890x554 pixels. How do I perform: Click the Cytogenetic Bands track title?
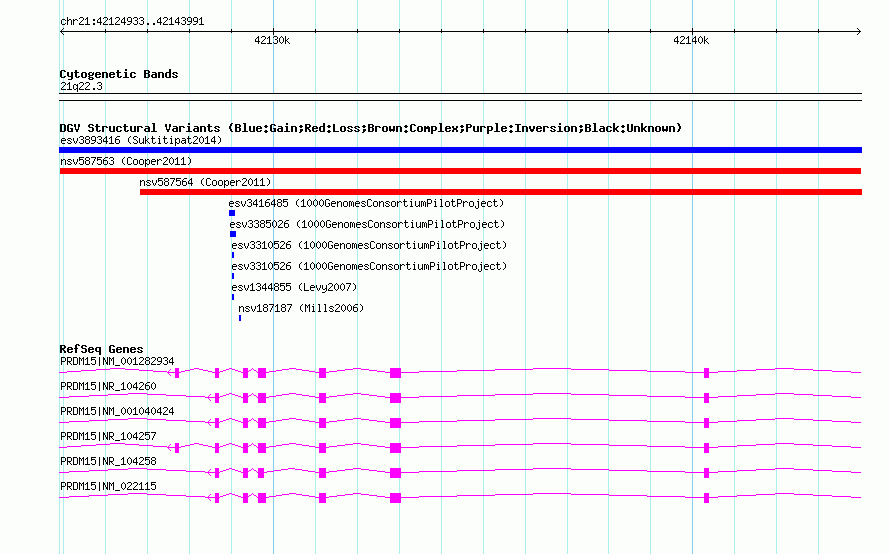coord(119,74)
